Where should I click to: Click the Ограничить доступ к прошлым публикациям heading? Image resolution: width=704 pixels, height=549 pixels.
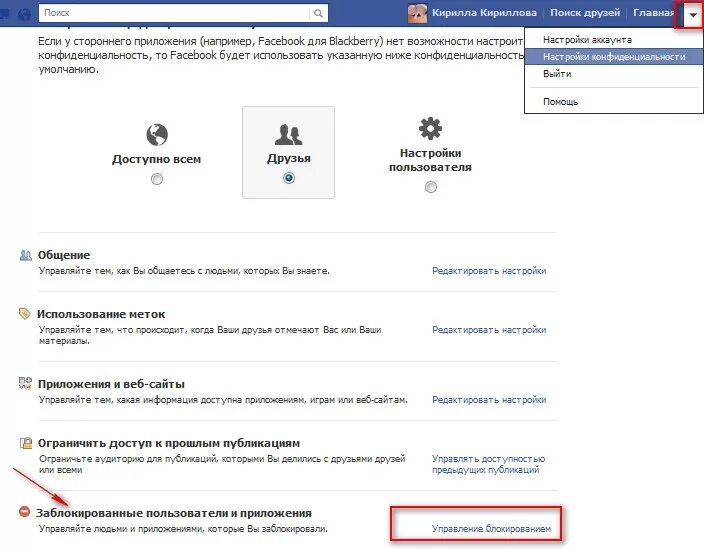(169, 443)
